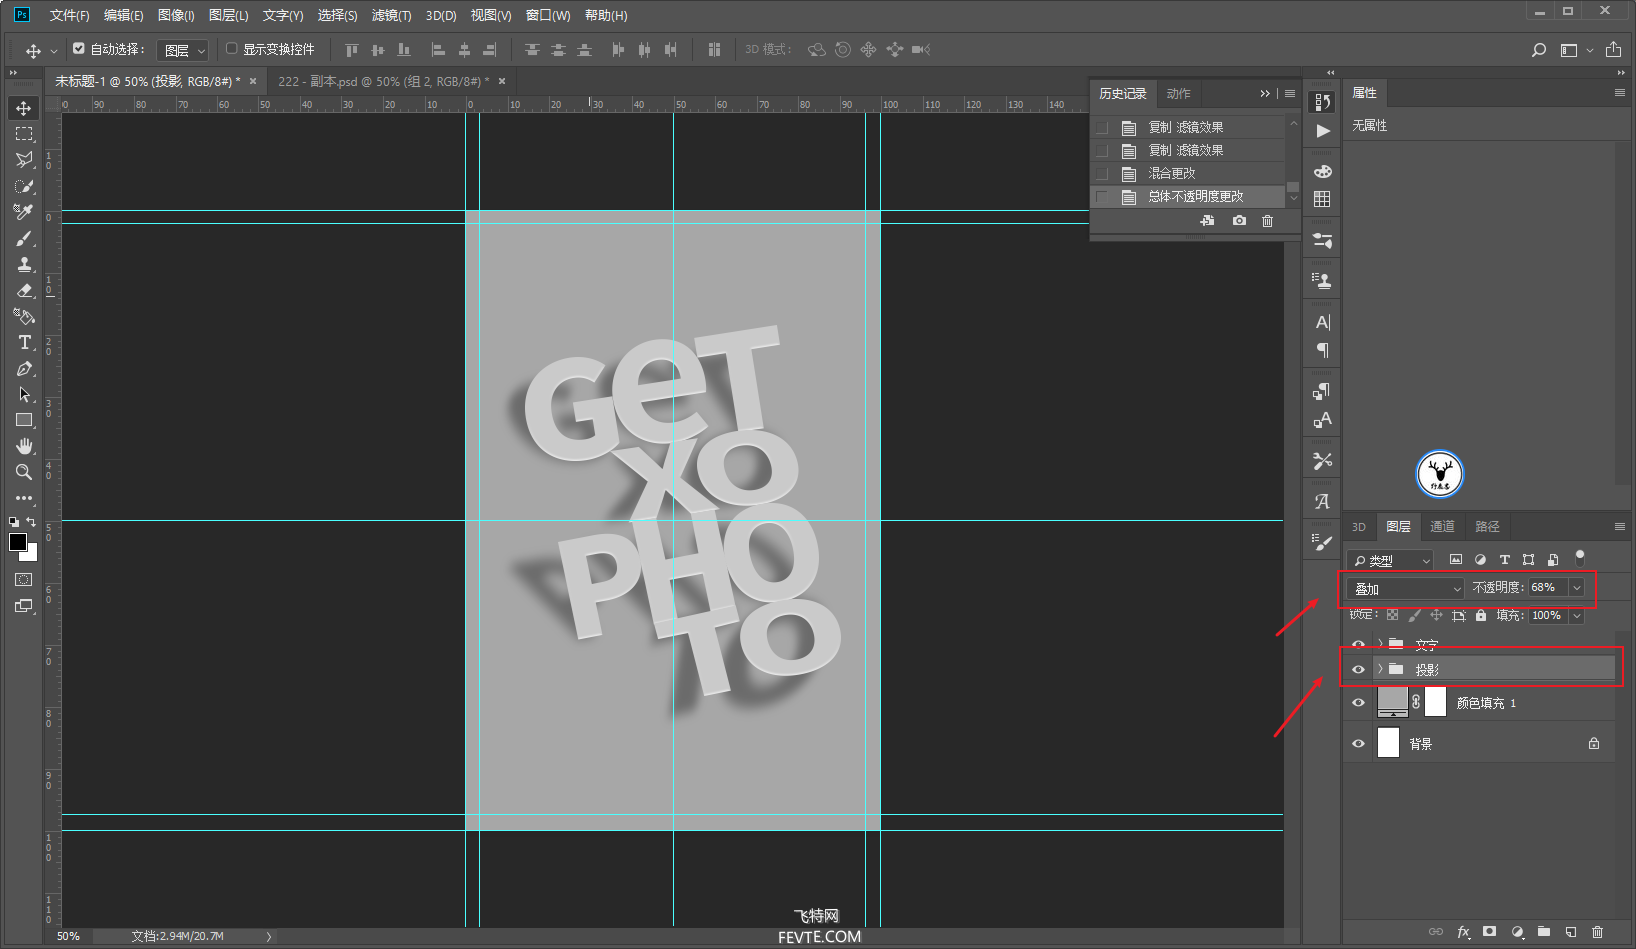Select the Clone Stamp tool

point(24,264)
